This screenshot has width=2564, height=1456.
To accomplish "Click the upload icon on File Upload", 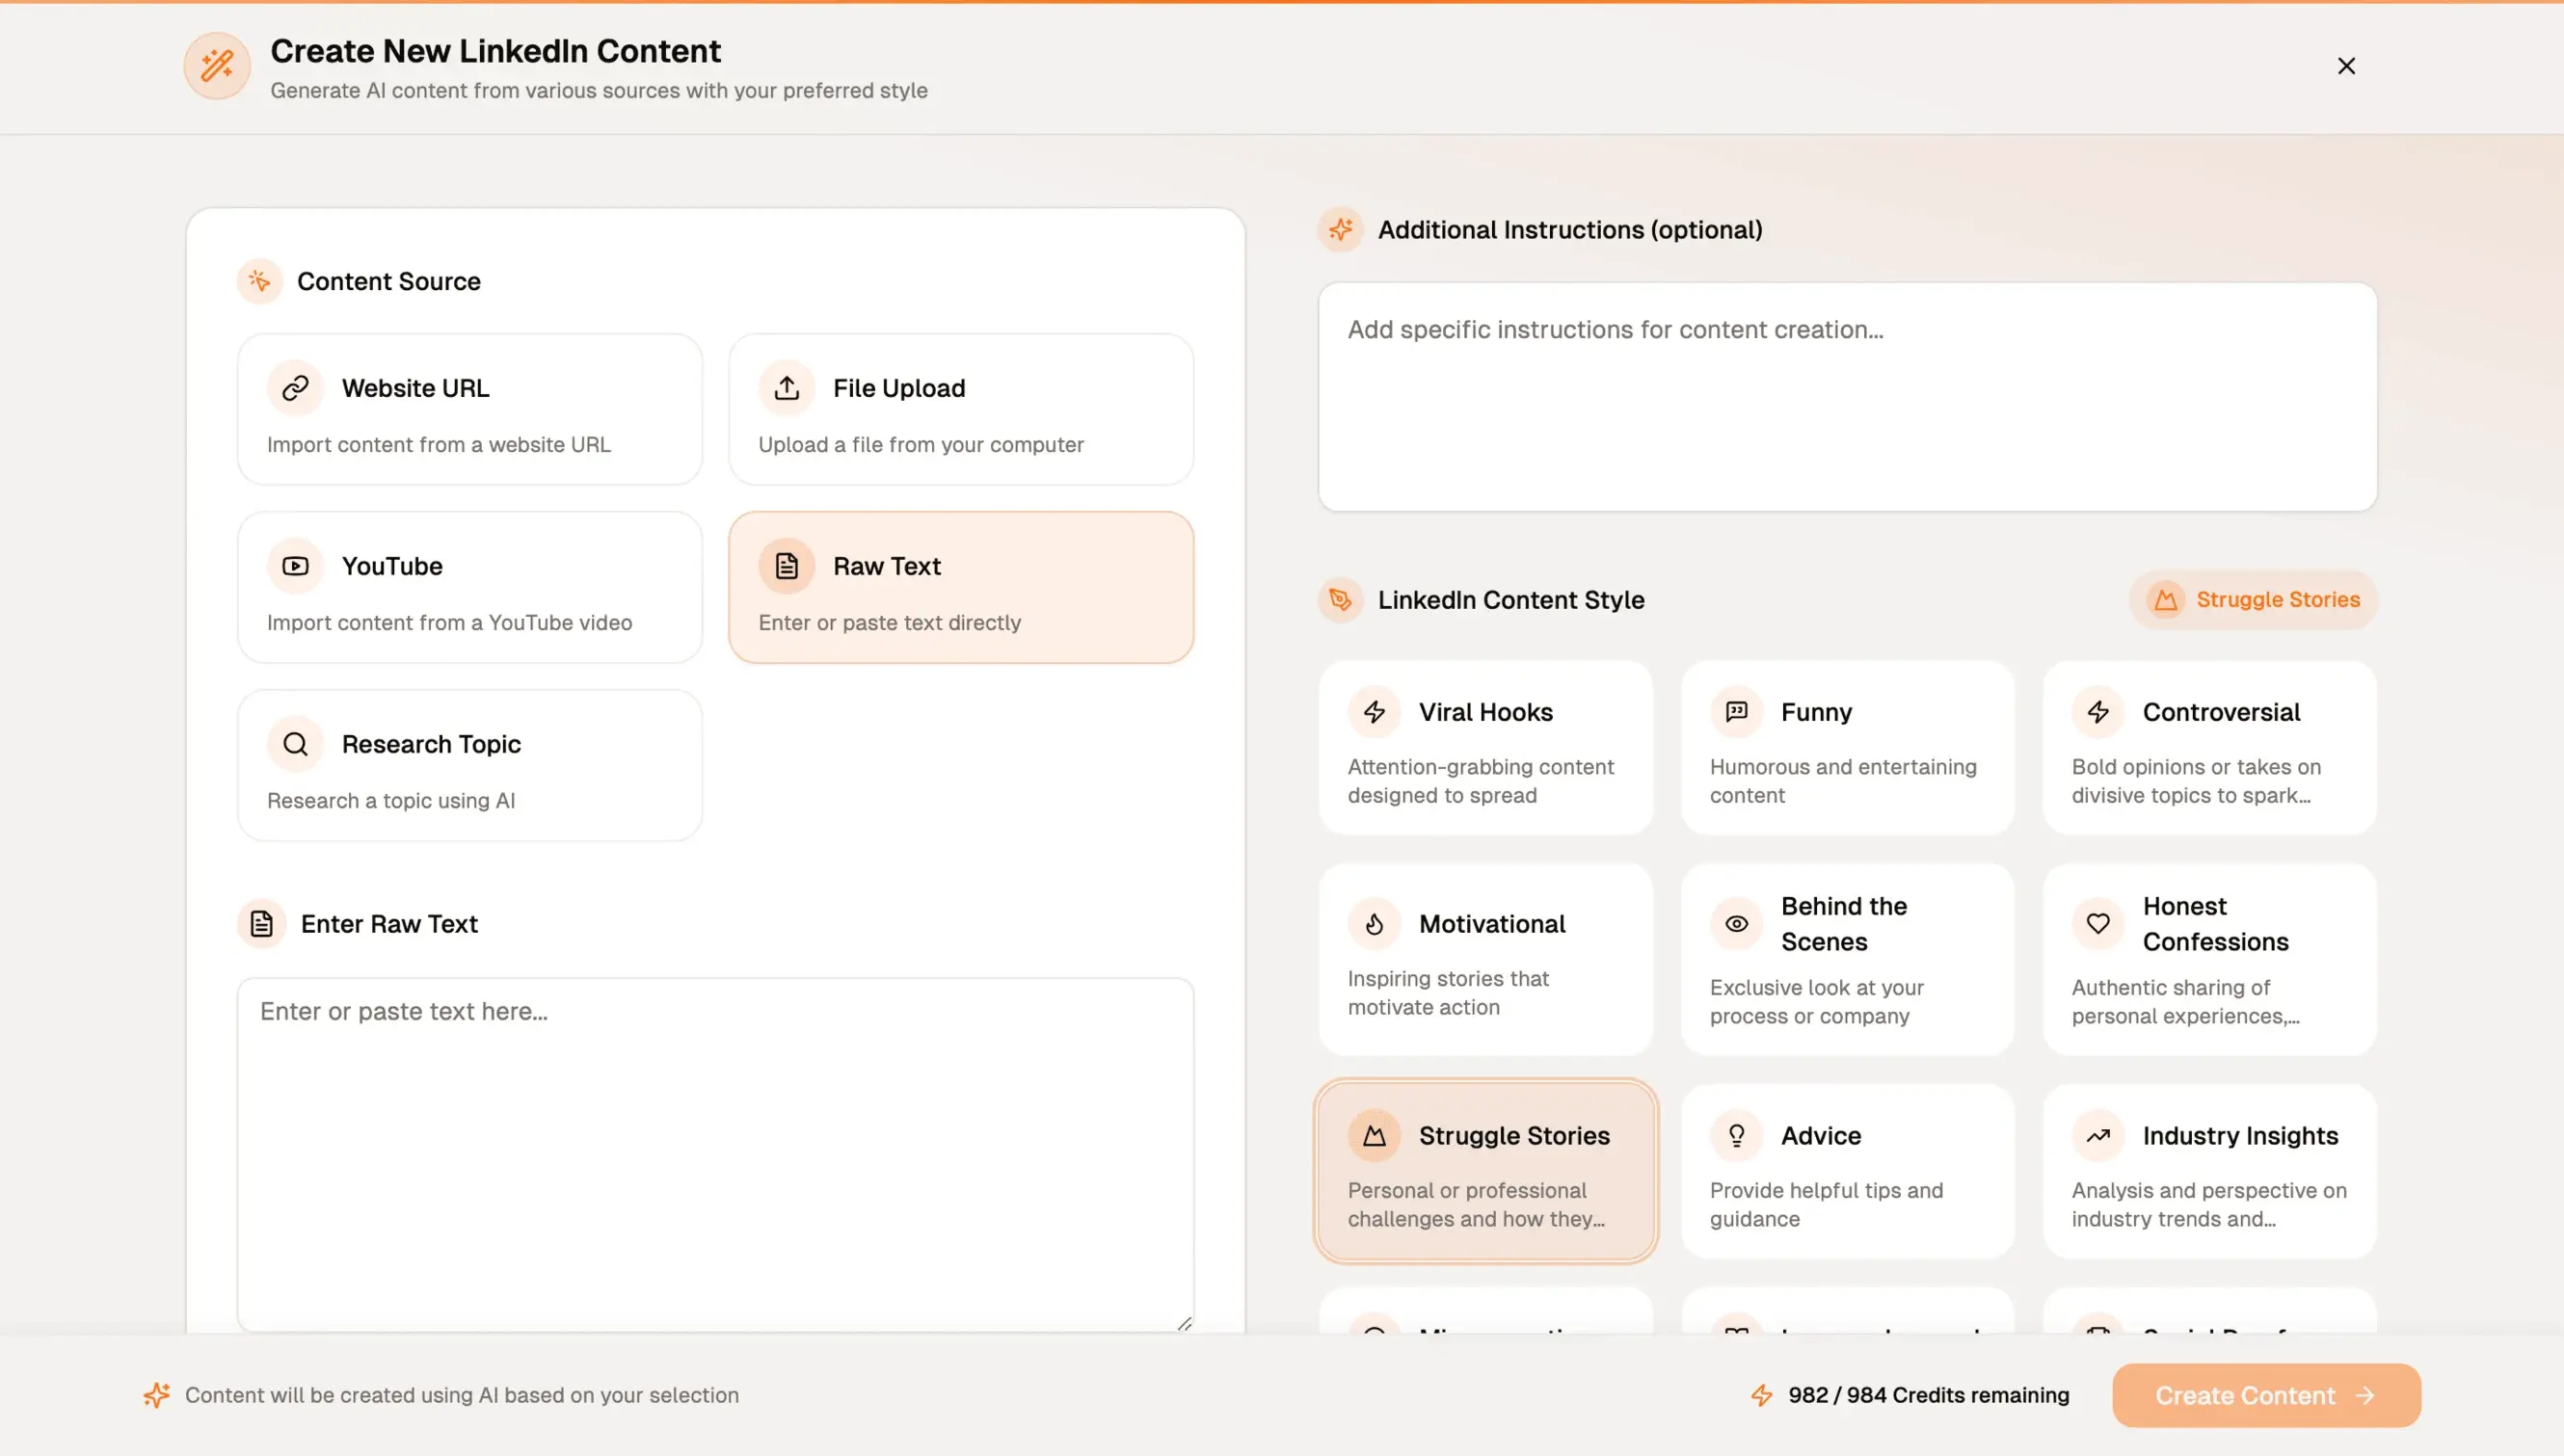I will [787, 388].
